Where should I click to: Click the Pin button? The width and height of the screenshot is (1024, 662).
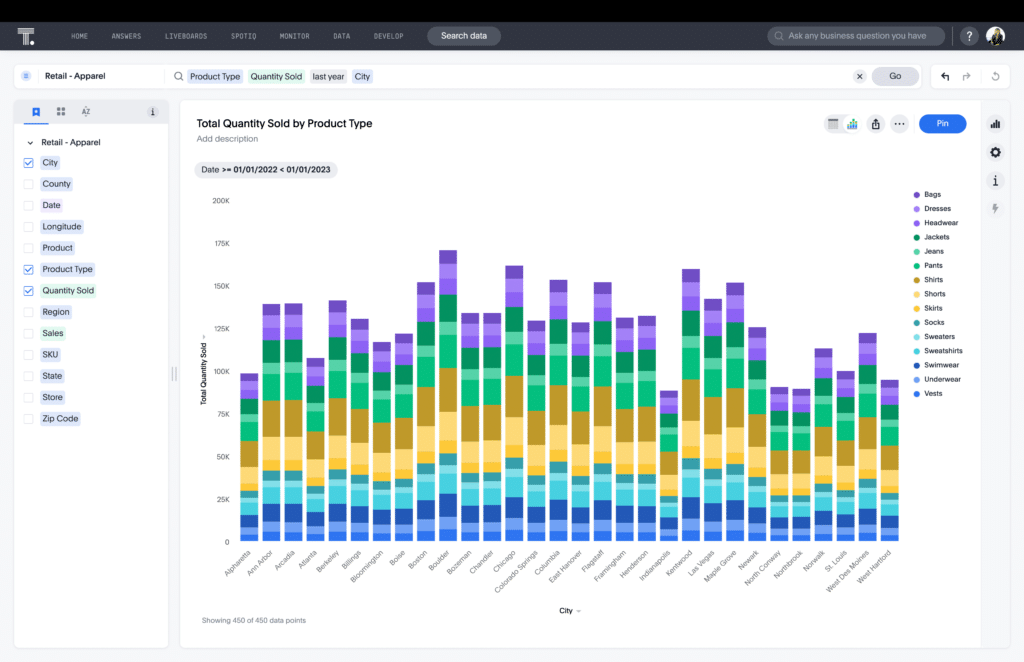[942, 123]
